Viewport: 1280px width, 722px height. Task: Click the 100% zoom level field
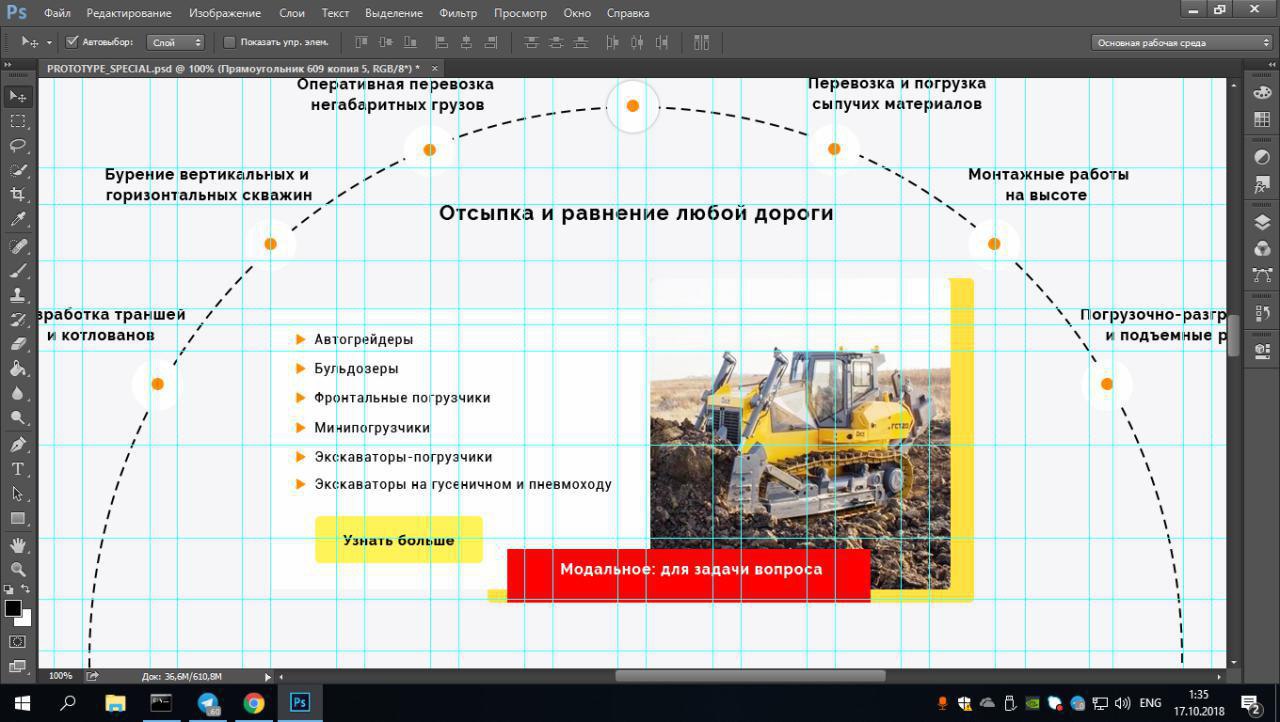[x=60, y=677]
